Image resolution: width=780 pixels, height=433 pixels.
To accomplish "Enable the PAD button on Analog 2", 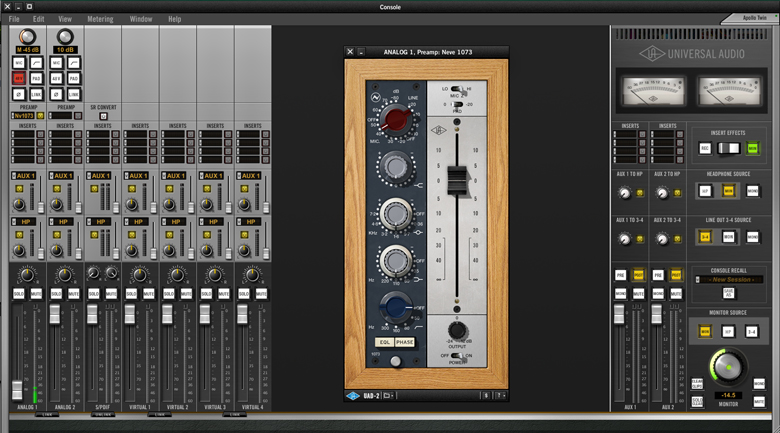I will (x=74, y=78).
